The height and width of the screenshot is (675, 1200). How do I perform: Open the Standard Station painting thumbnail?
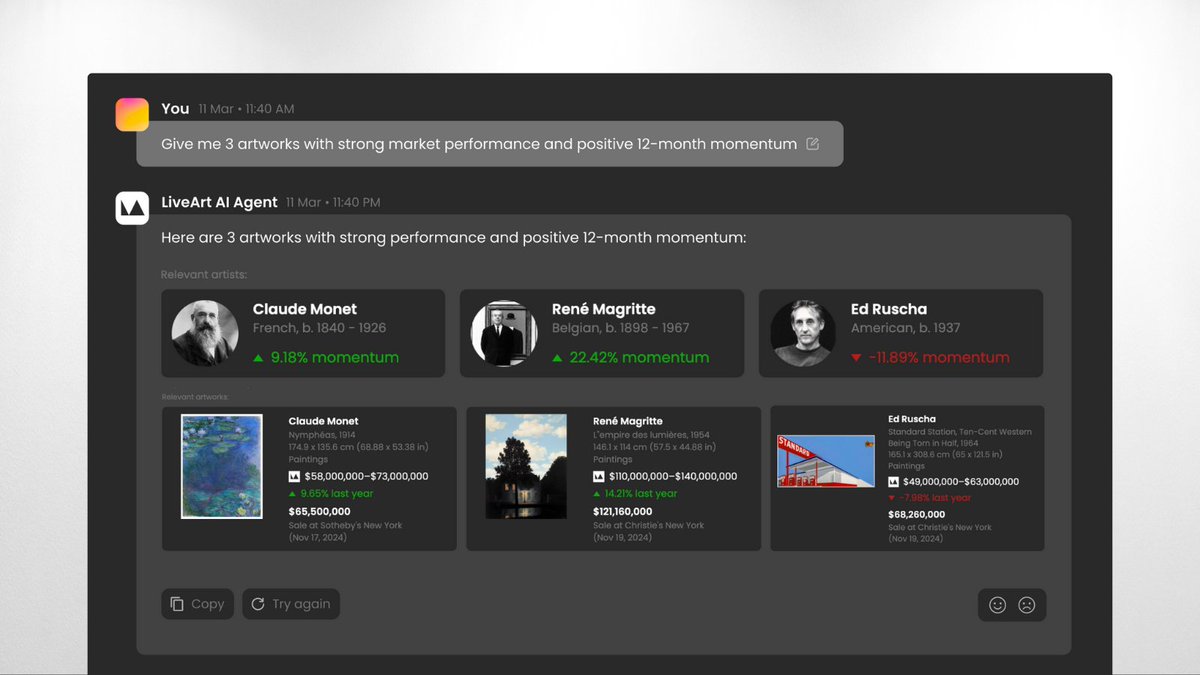(826, 461)
